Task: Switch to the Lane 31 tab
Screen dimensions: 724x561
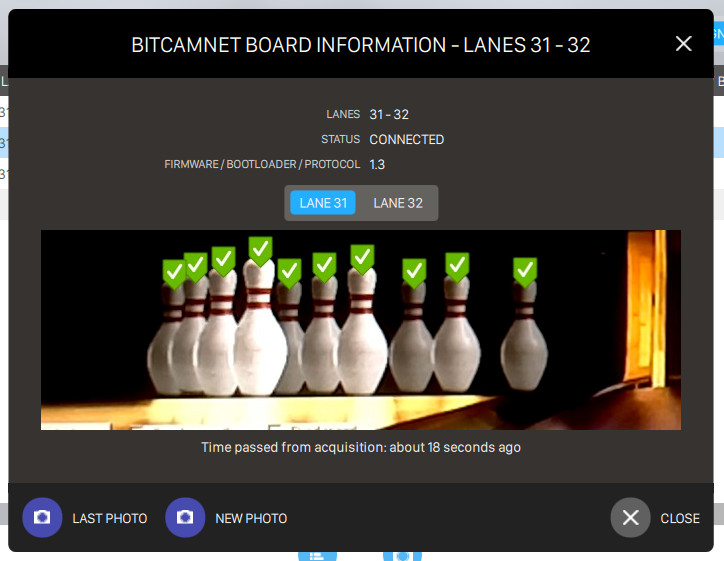Action: pos(323,203)
